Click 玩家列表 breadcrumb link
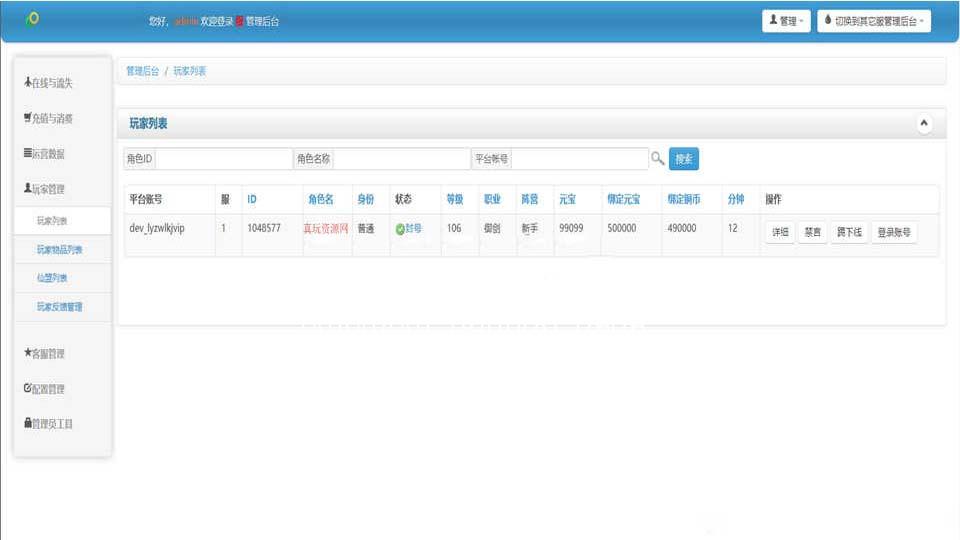Image resolution: width=960 pixels, height=540 pixels. click(x=190, y=71)
